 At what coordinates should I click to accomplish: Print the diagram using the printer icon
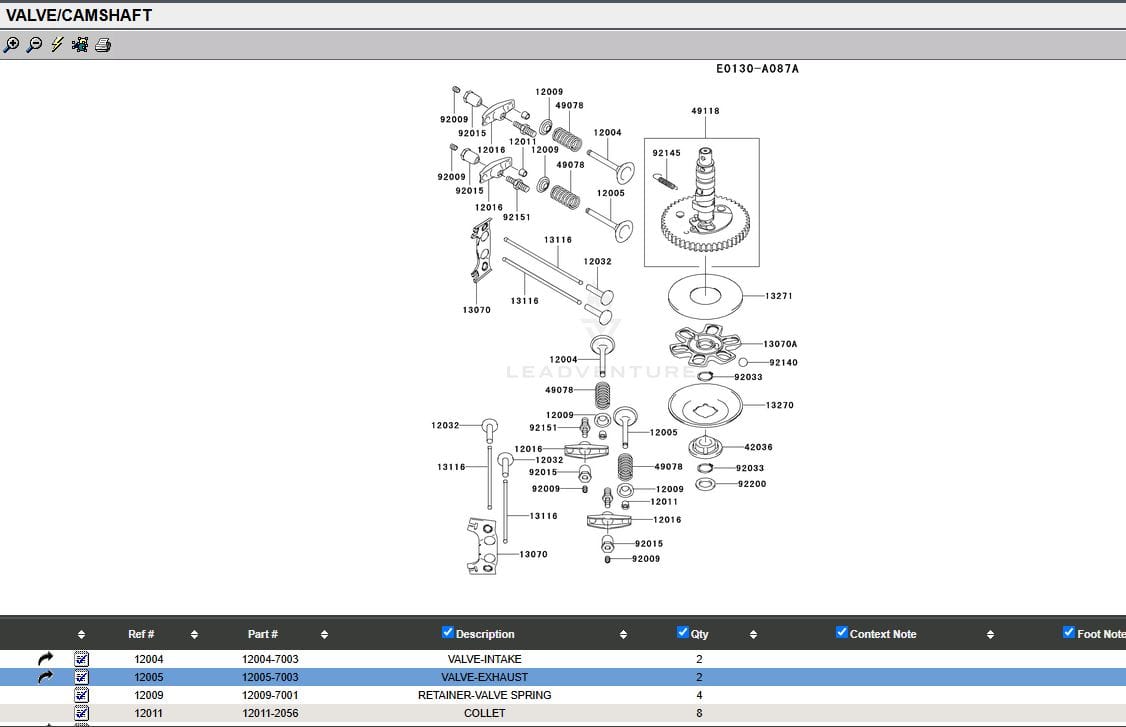click(103, 44)
